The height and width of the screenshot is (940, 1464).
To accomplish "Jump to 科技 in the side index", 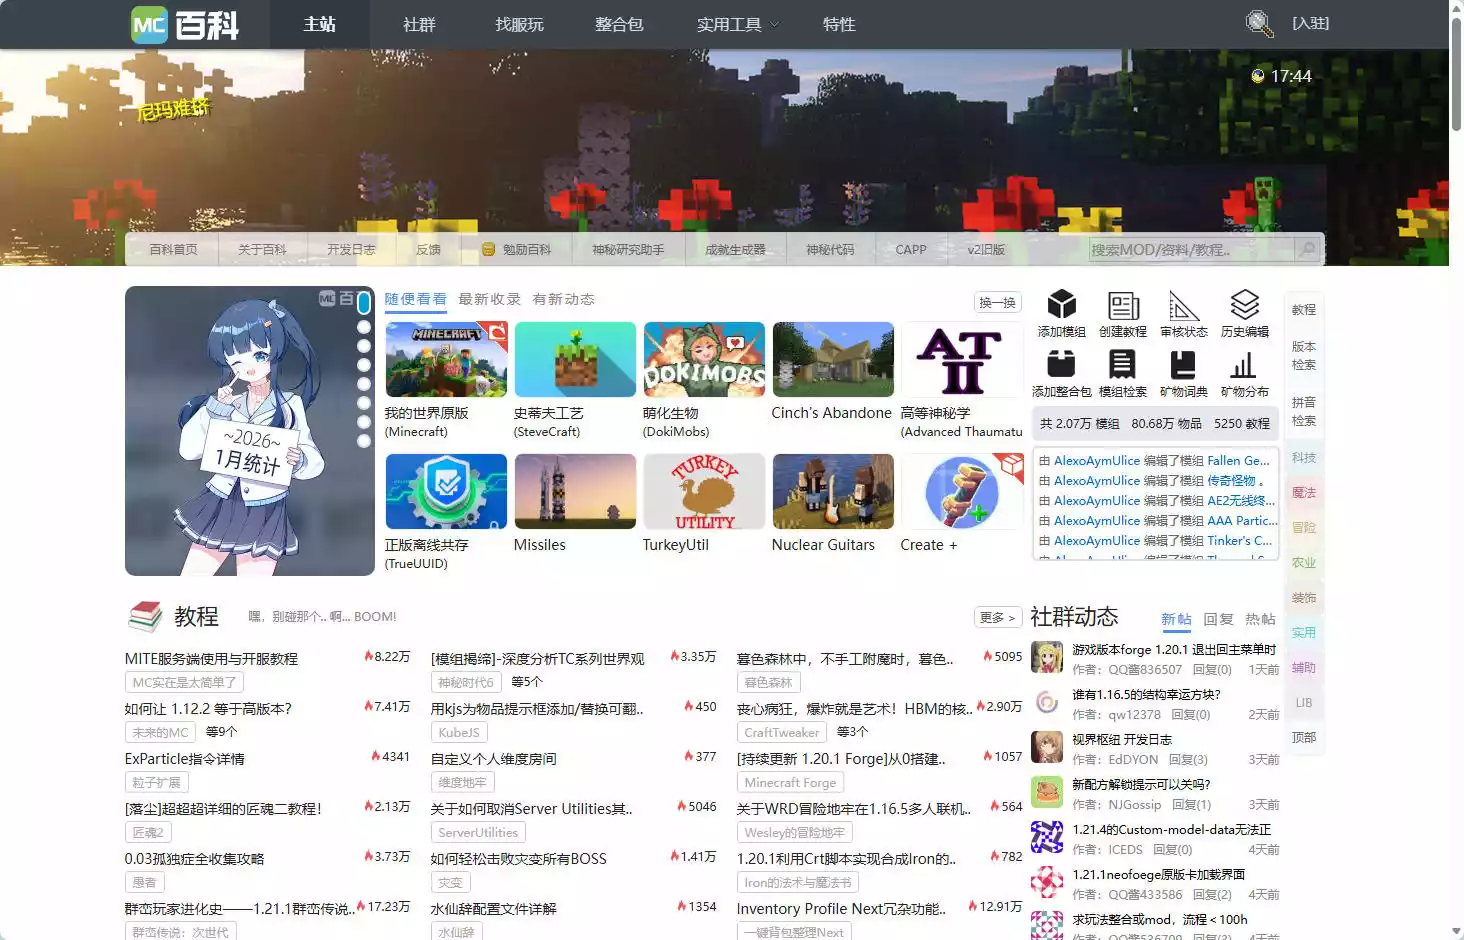I will [x=1303, y=457].
